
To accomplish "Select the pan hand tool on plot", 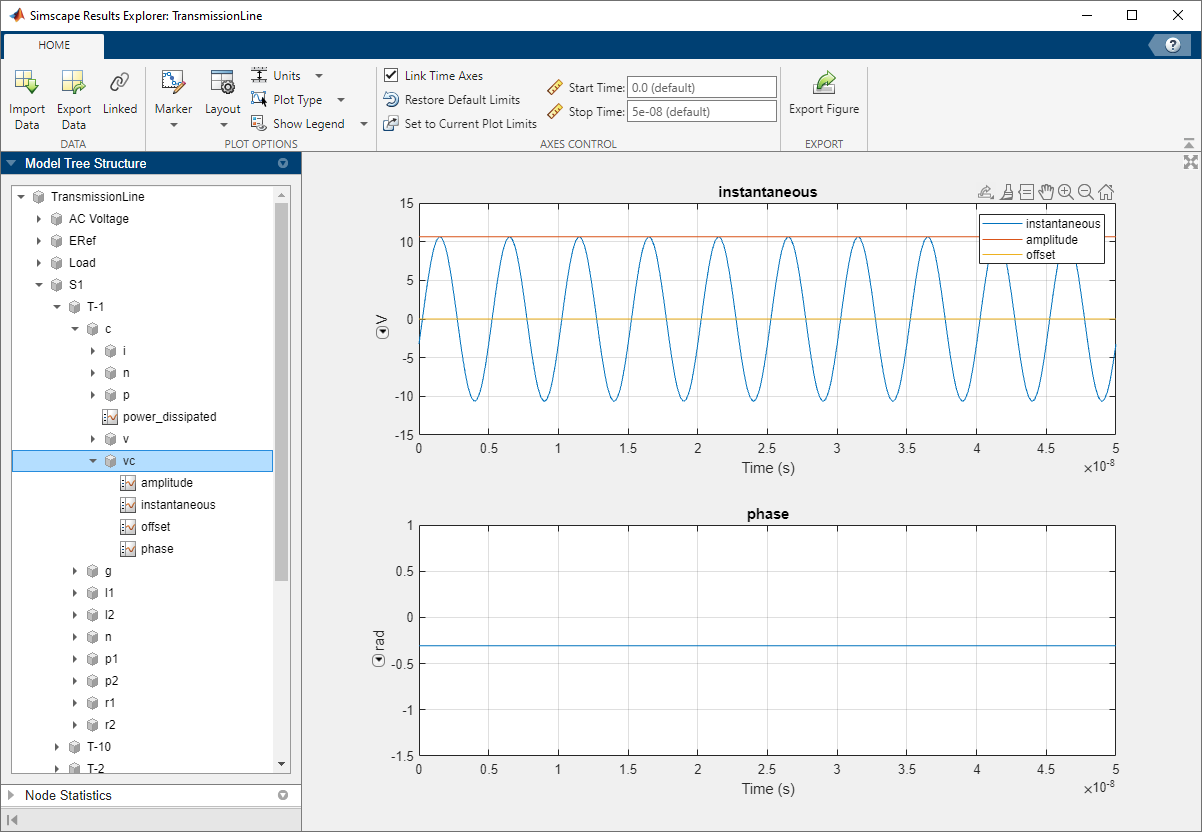I will [x=1046, y=192].
